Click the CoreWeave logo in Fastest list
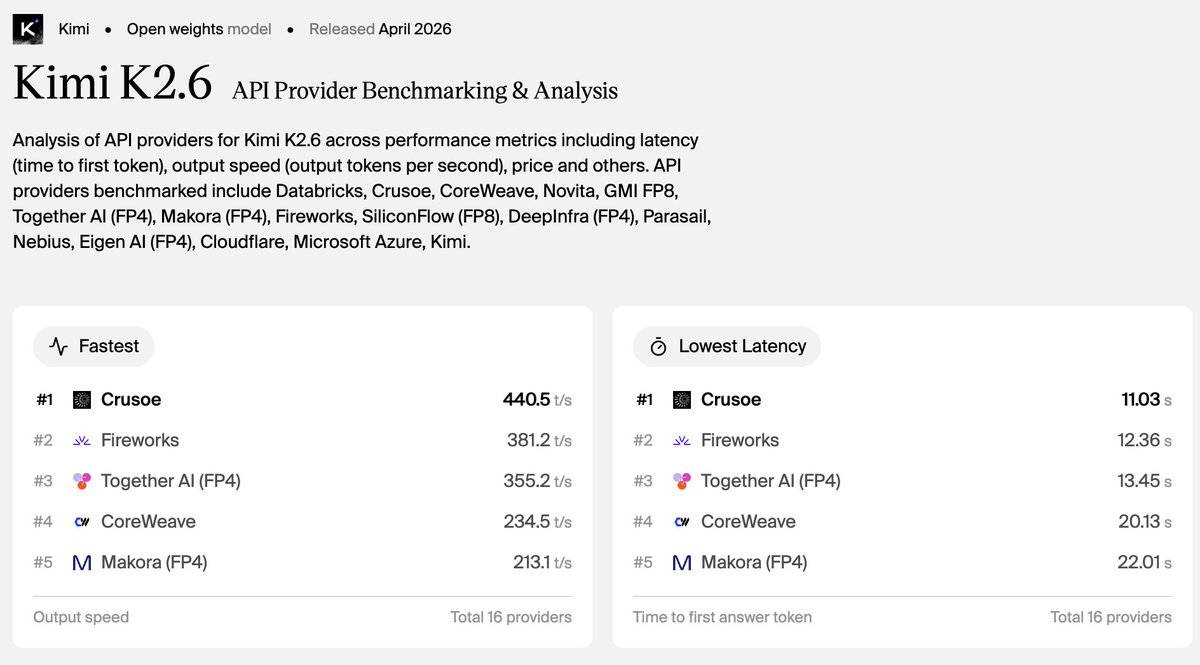This screenshot has height=665, width=1200. point(82,522)
